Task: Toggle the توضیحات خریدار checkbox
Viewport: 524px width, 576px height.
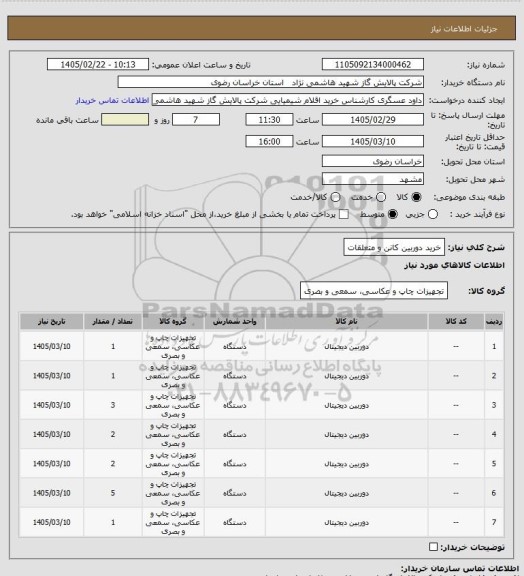Action: (433, 547)
